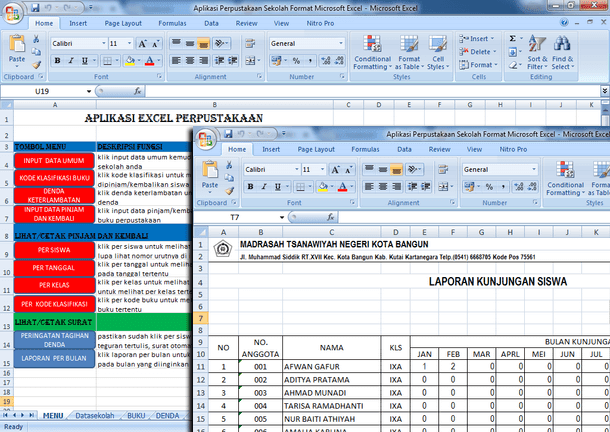Toggle Bold in front window Font group

click(x=251, y=186)
